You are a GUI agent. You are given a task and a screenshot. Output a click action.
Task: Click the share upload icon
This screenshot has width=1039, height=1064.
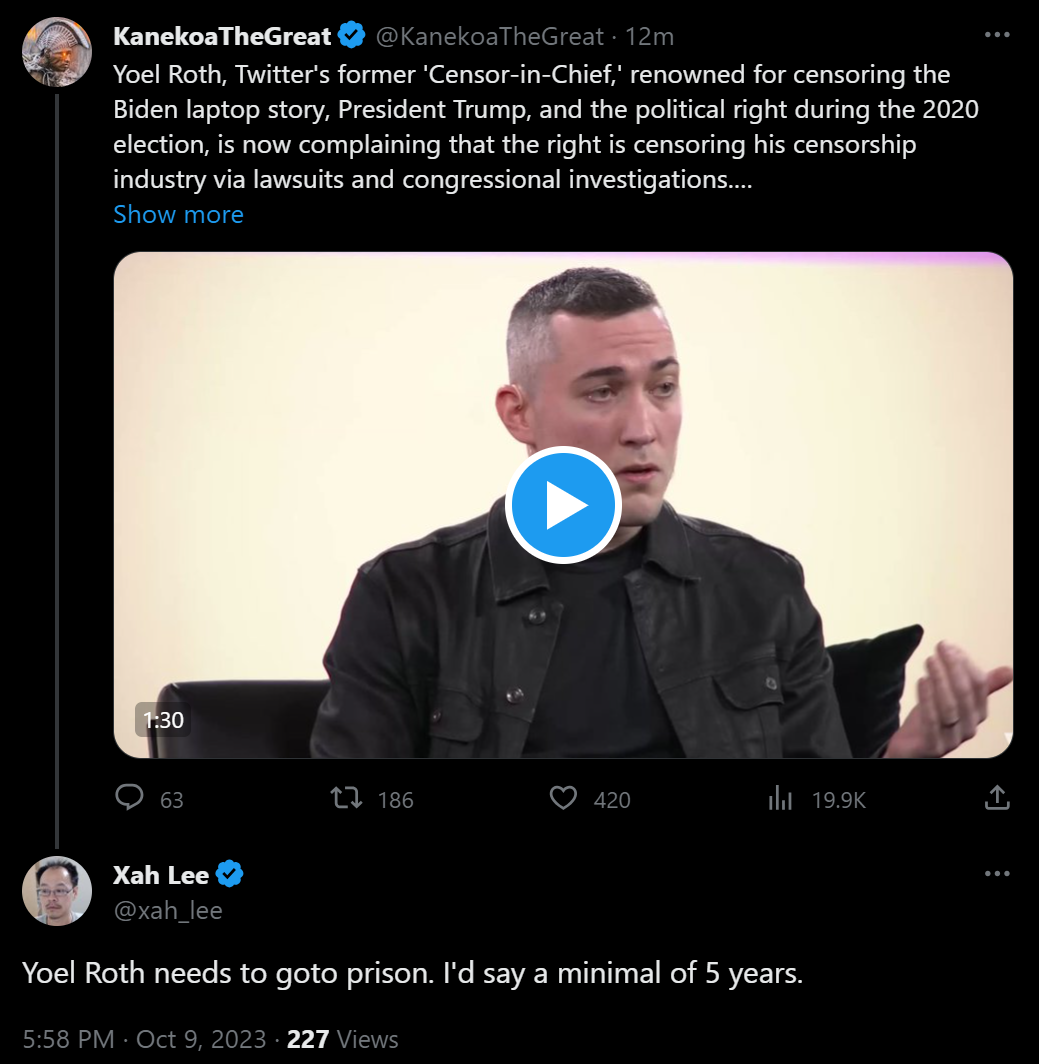[997, 797]
